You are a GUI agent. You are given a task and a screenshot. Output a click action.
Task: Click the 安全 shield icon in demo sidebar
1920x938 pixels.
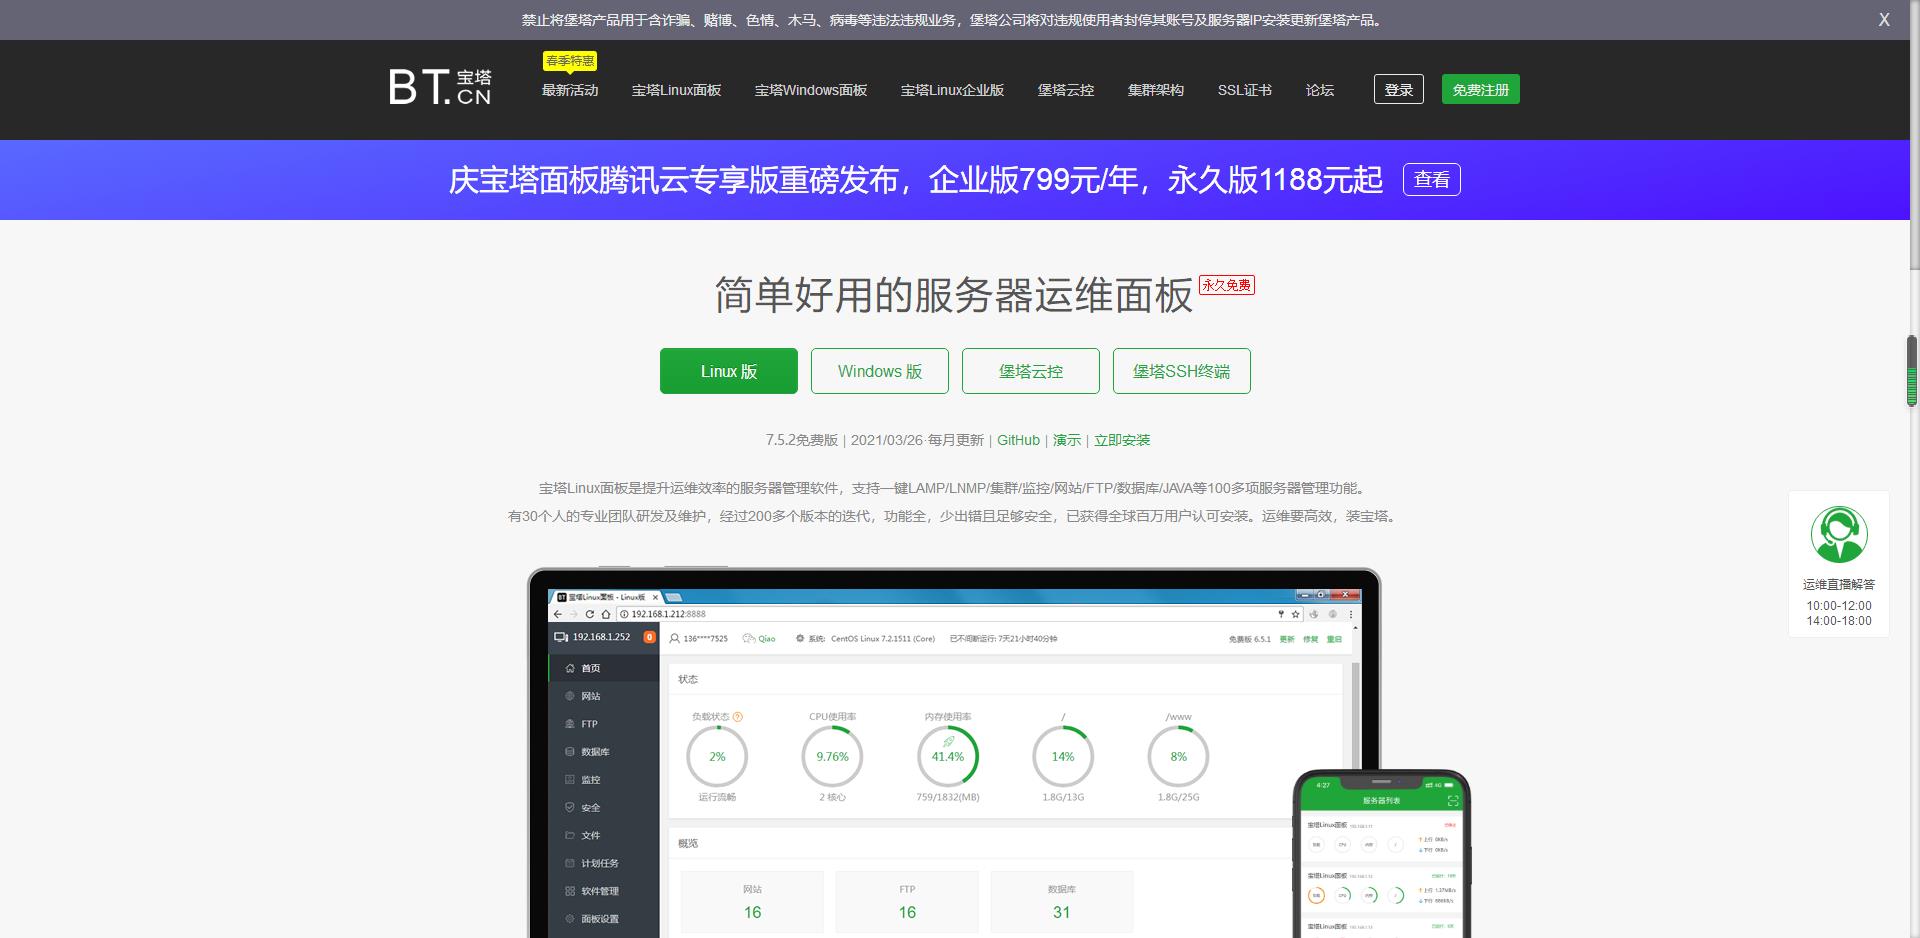tap(570, 807)
